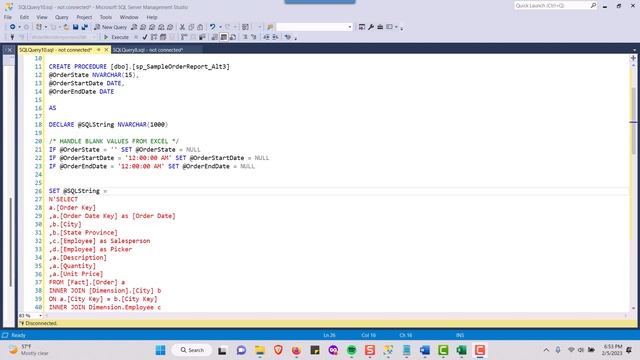Click the CREATE PROCEDURE line of code
The image size is (640, 360).
click(x=139, y=67)
